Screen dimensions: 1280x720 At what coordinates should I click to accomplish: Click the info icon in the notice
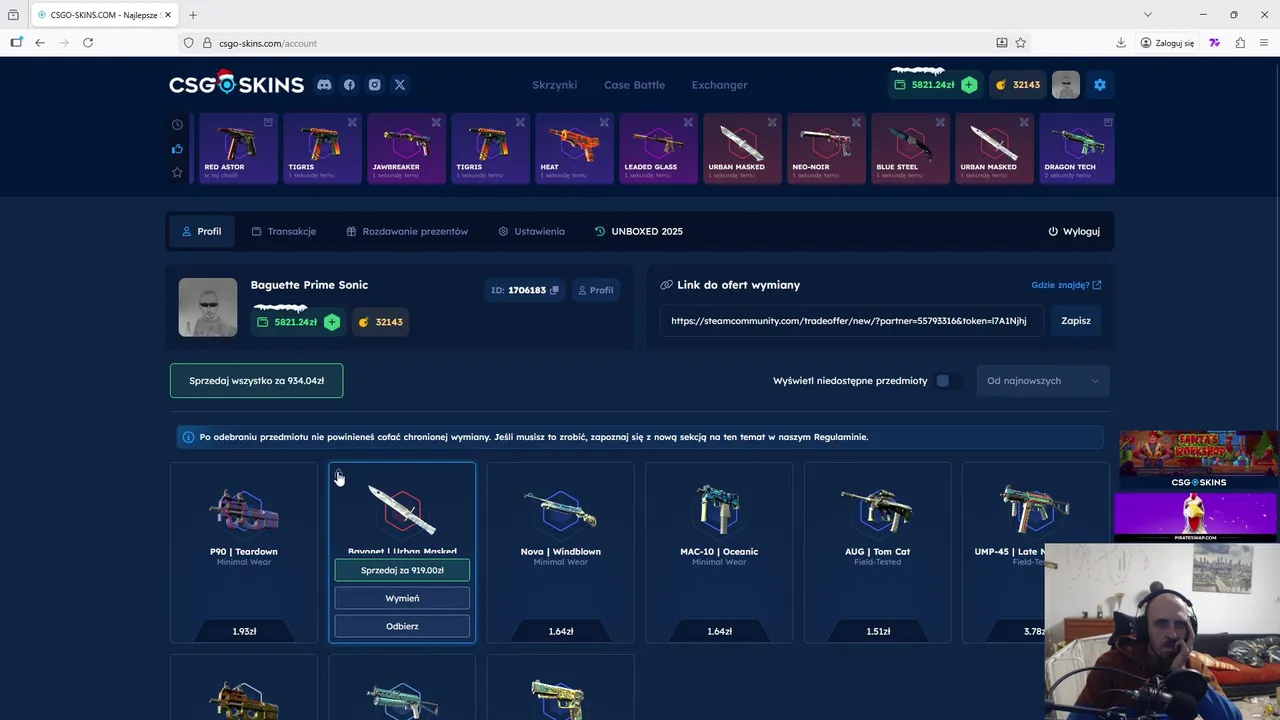[188, 437]
